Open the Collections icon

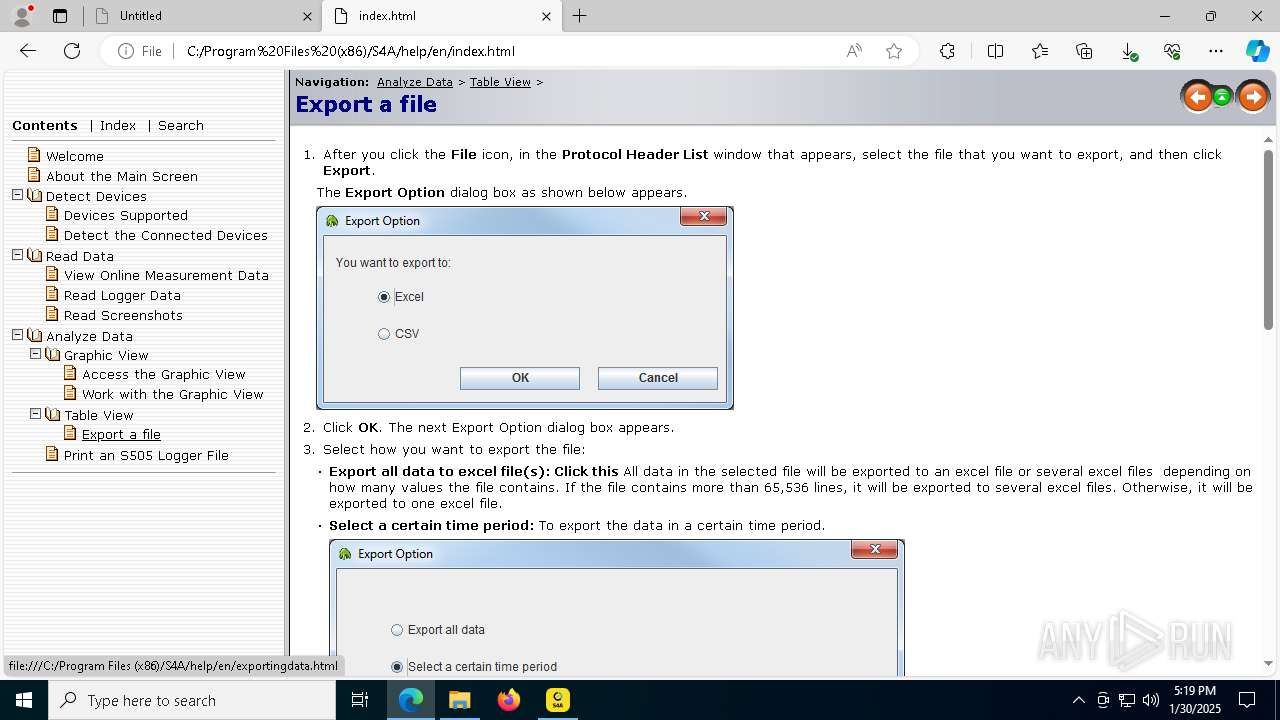[x=1084, y=51]
